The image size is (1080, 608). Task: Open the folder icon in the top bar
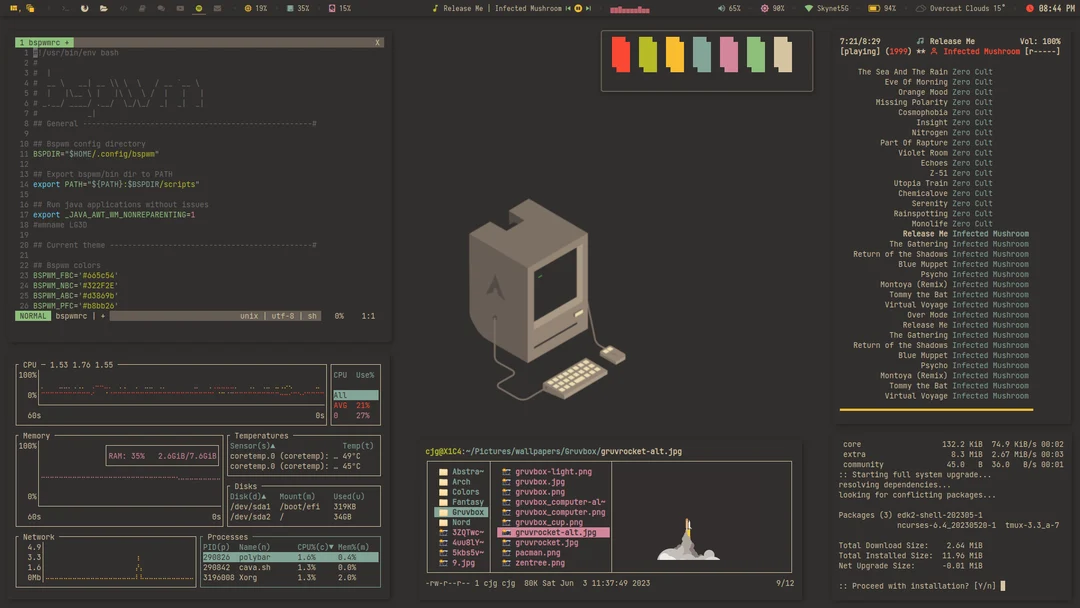103,8
